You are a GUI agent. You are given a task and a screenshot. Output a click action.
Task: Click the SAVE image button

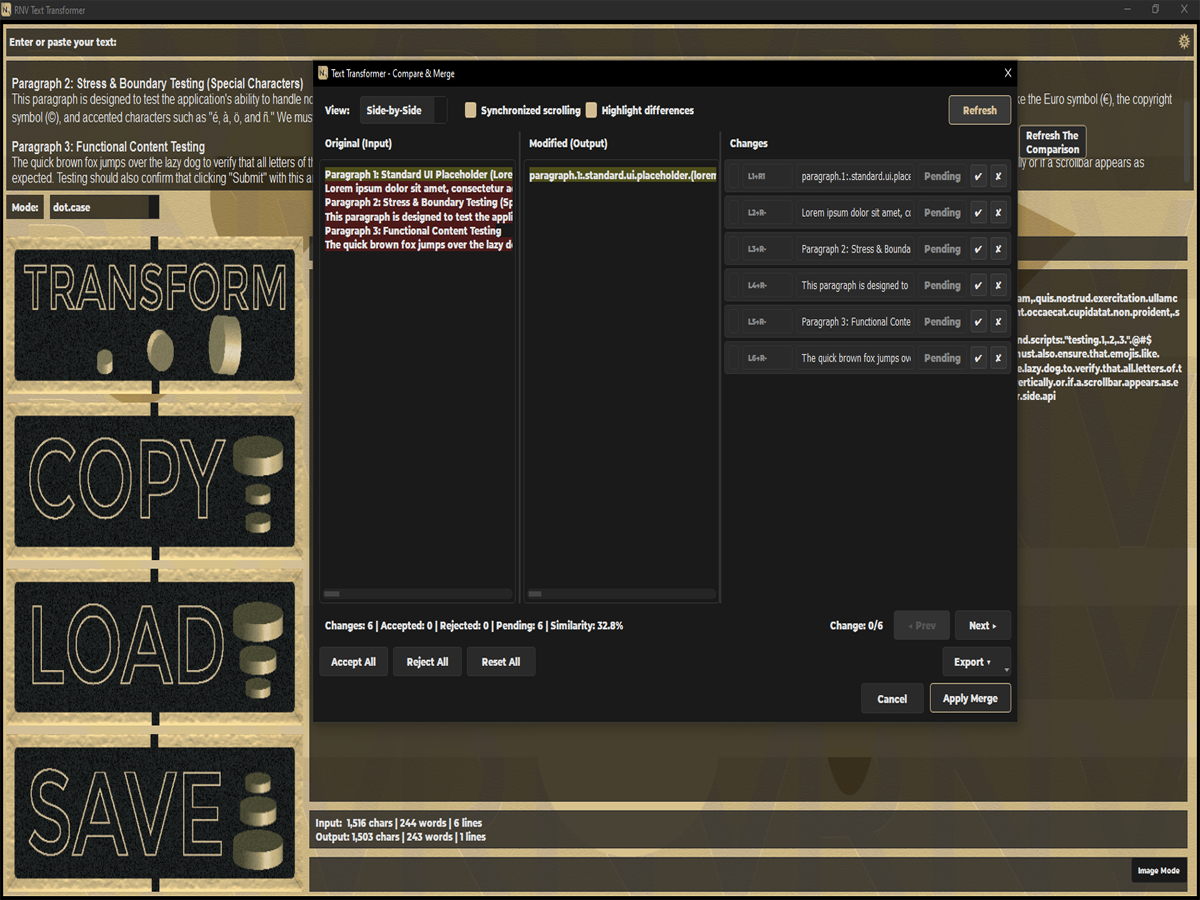point(155,812)
